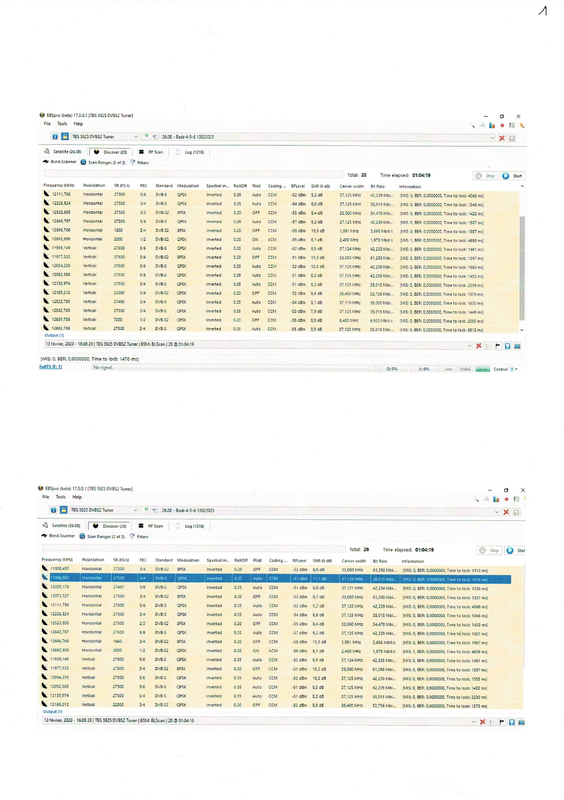Click the flag icon in upper Output bar
The width and height of the screenshot is (564, 800).
point(498,346)
